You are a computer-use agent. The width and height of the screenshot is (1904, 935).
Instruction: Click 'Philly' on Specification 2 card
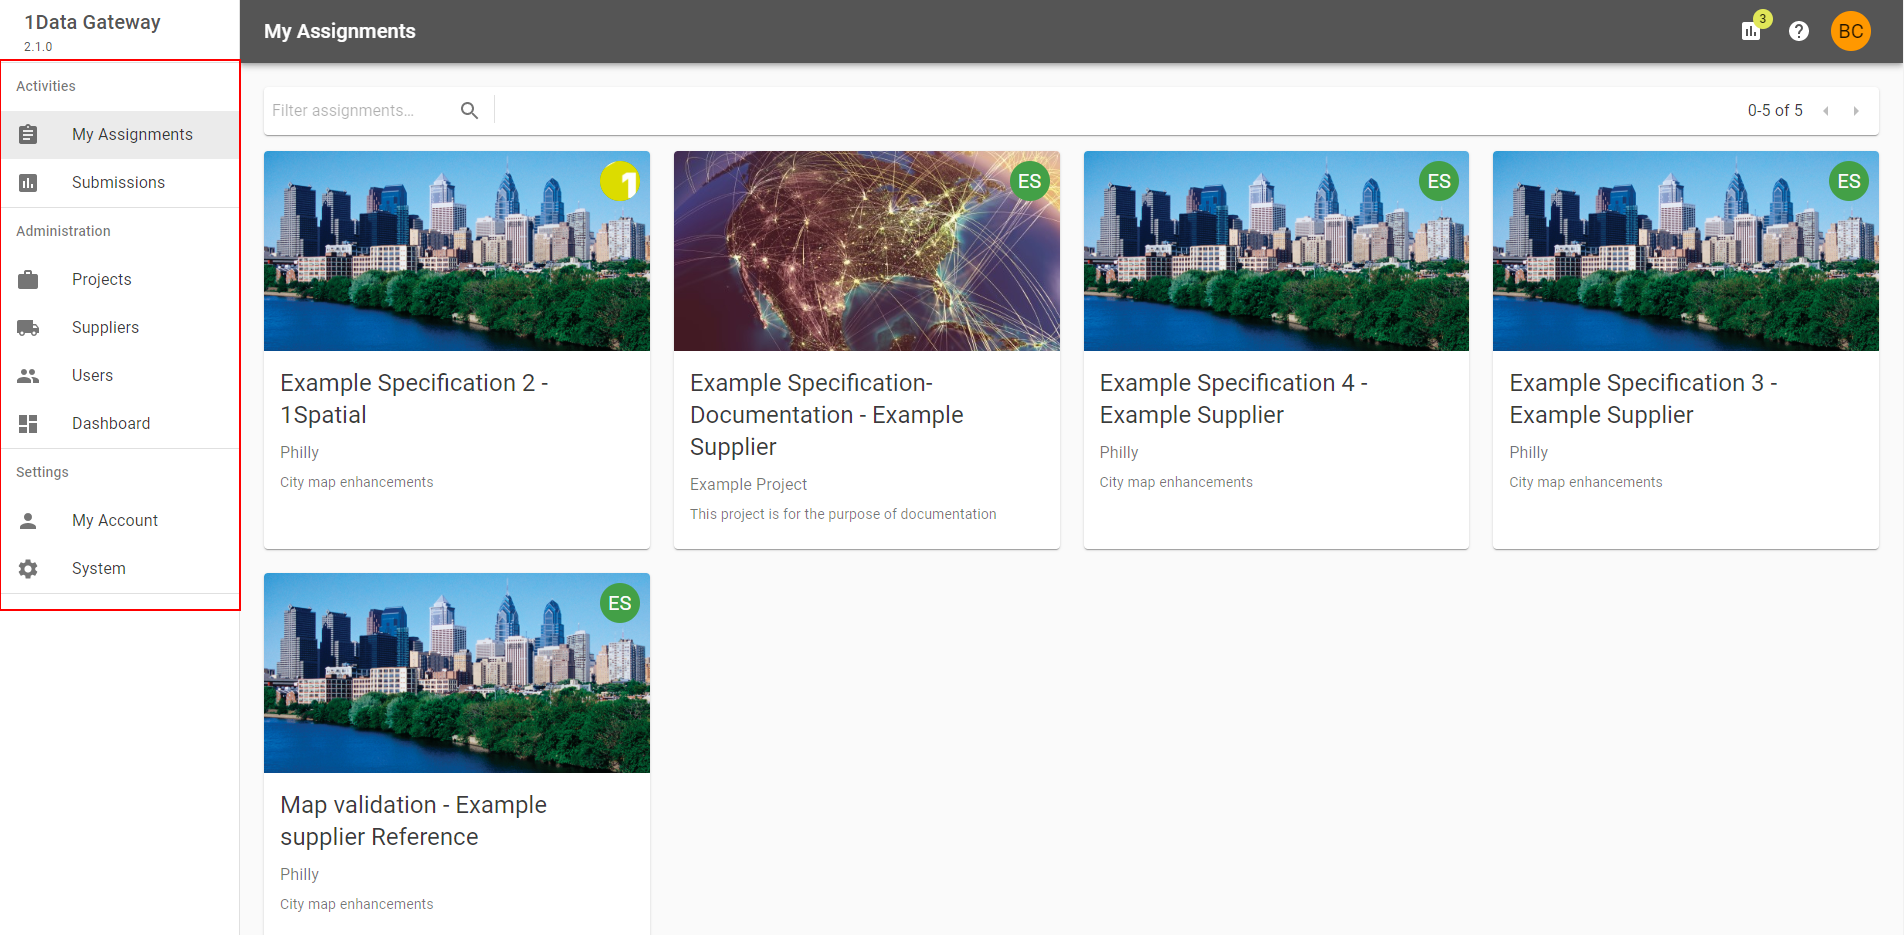click(299, 452)
